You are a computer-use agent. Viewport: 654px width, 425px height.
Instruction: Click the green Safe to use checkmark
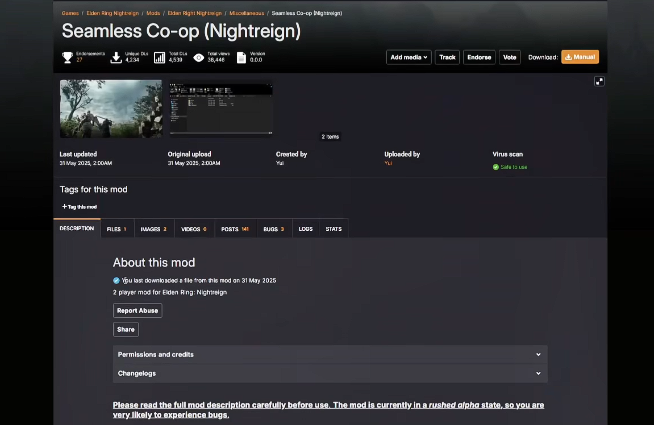496,167
